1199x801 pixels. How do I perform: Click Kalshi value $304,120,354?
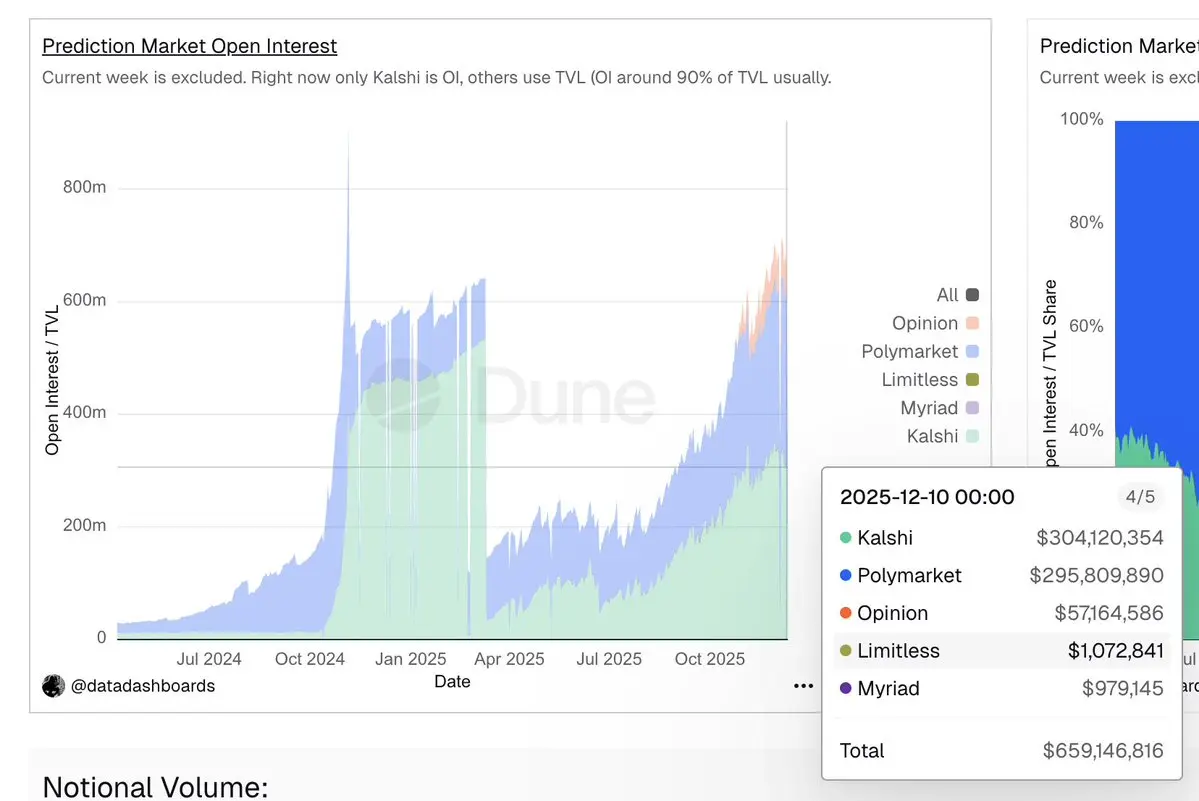(x=1100, y=538)
